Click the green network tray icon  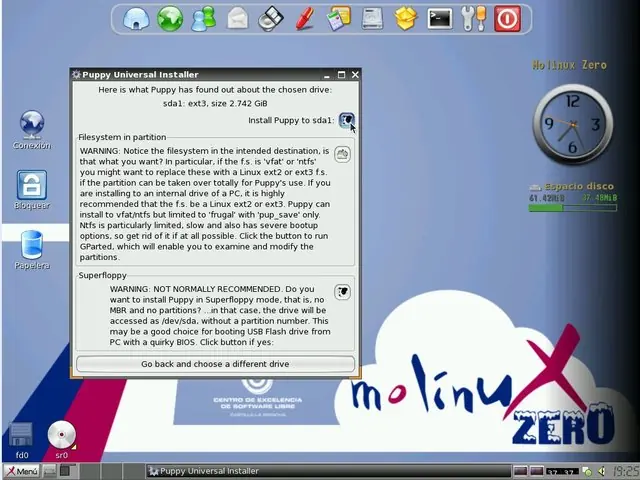click(587, 471)
